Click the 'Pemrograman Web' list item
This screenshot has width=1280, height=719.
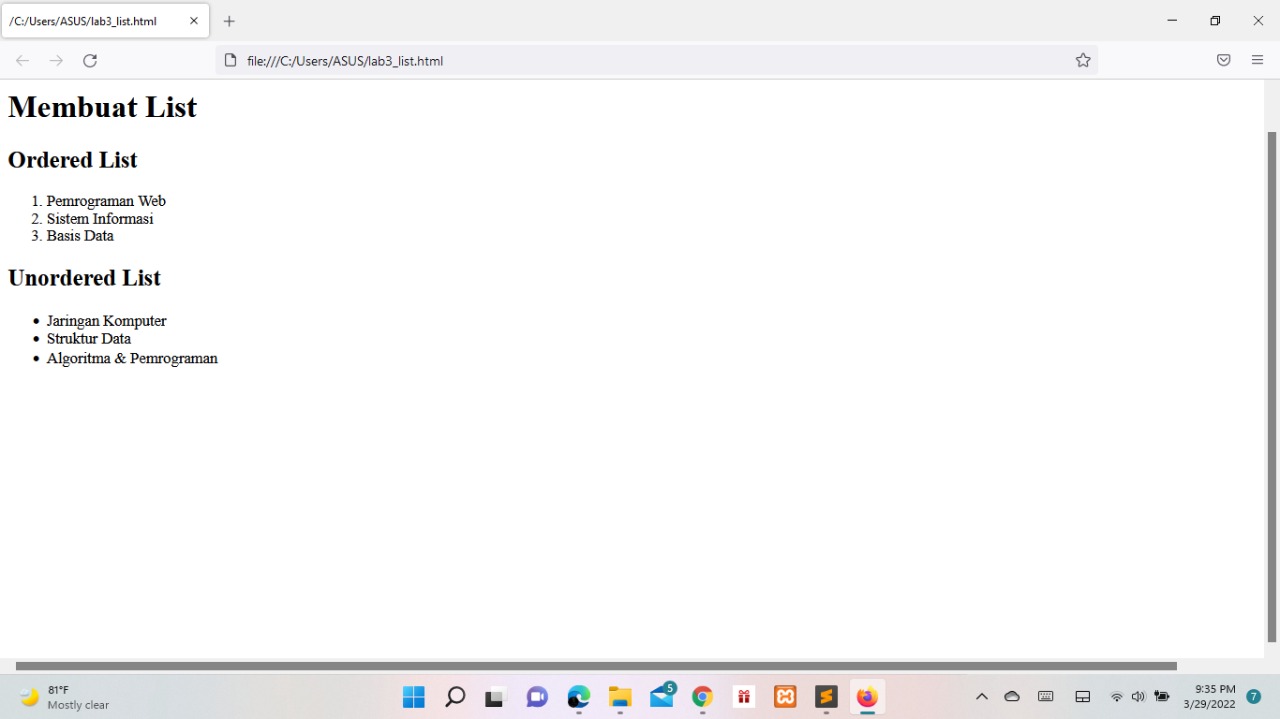pos(106,201)
